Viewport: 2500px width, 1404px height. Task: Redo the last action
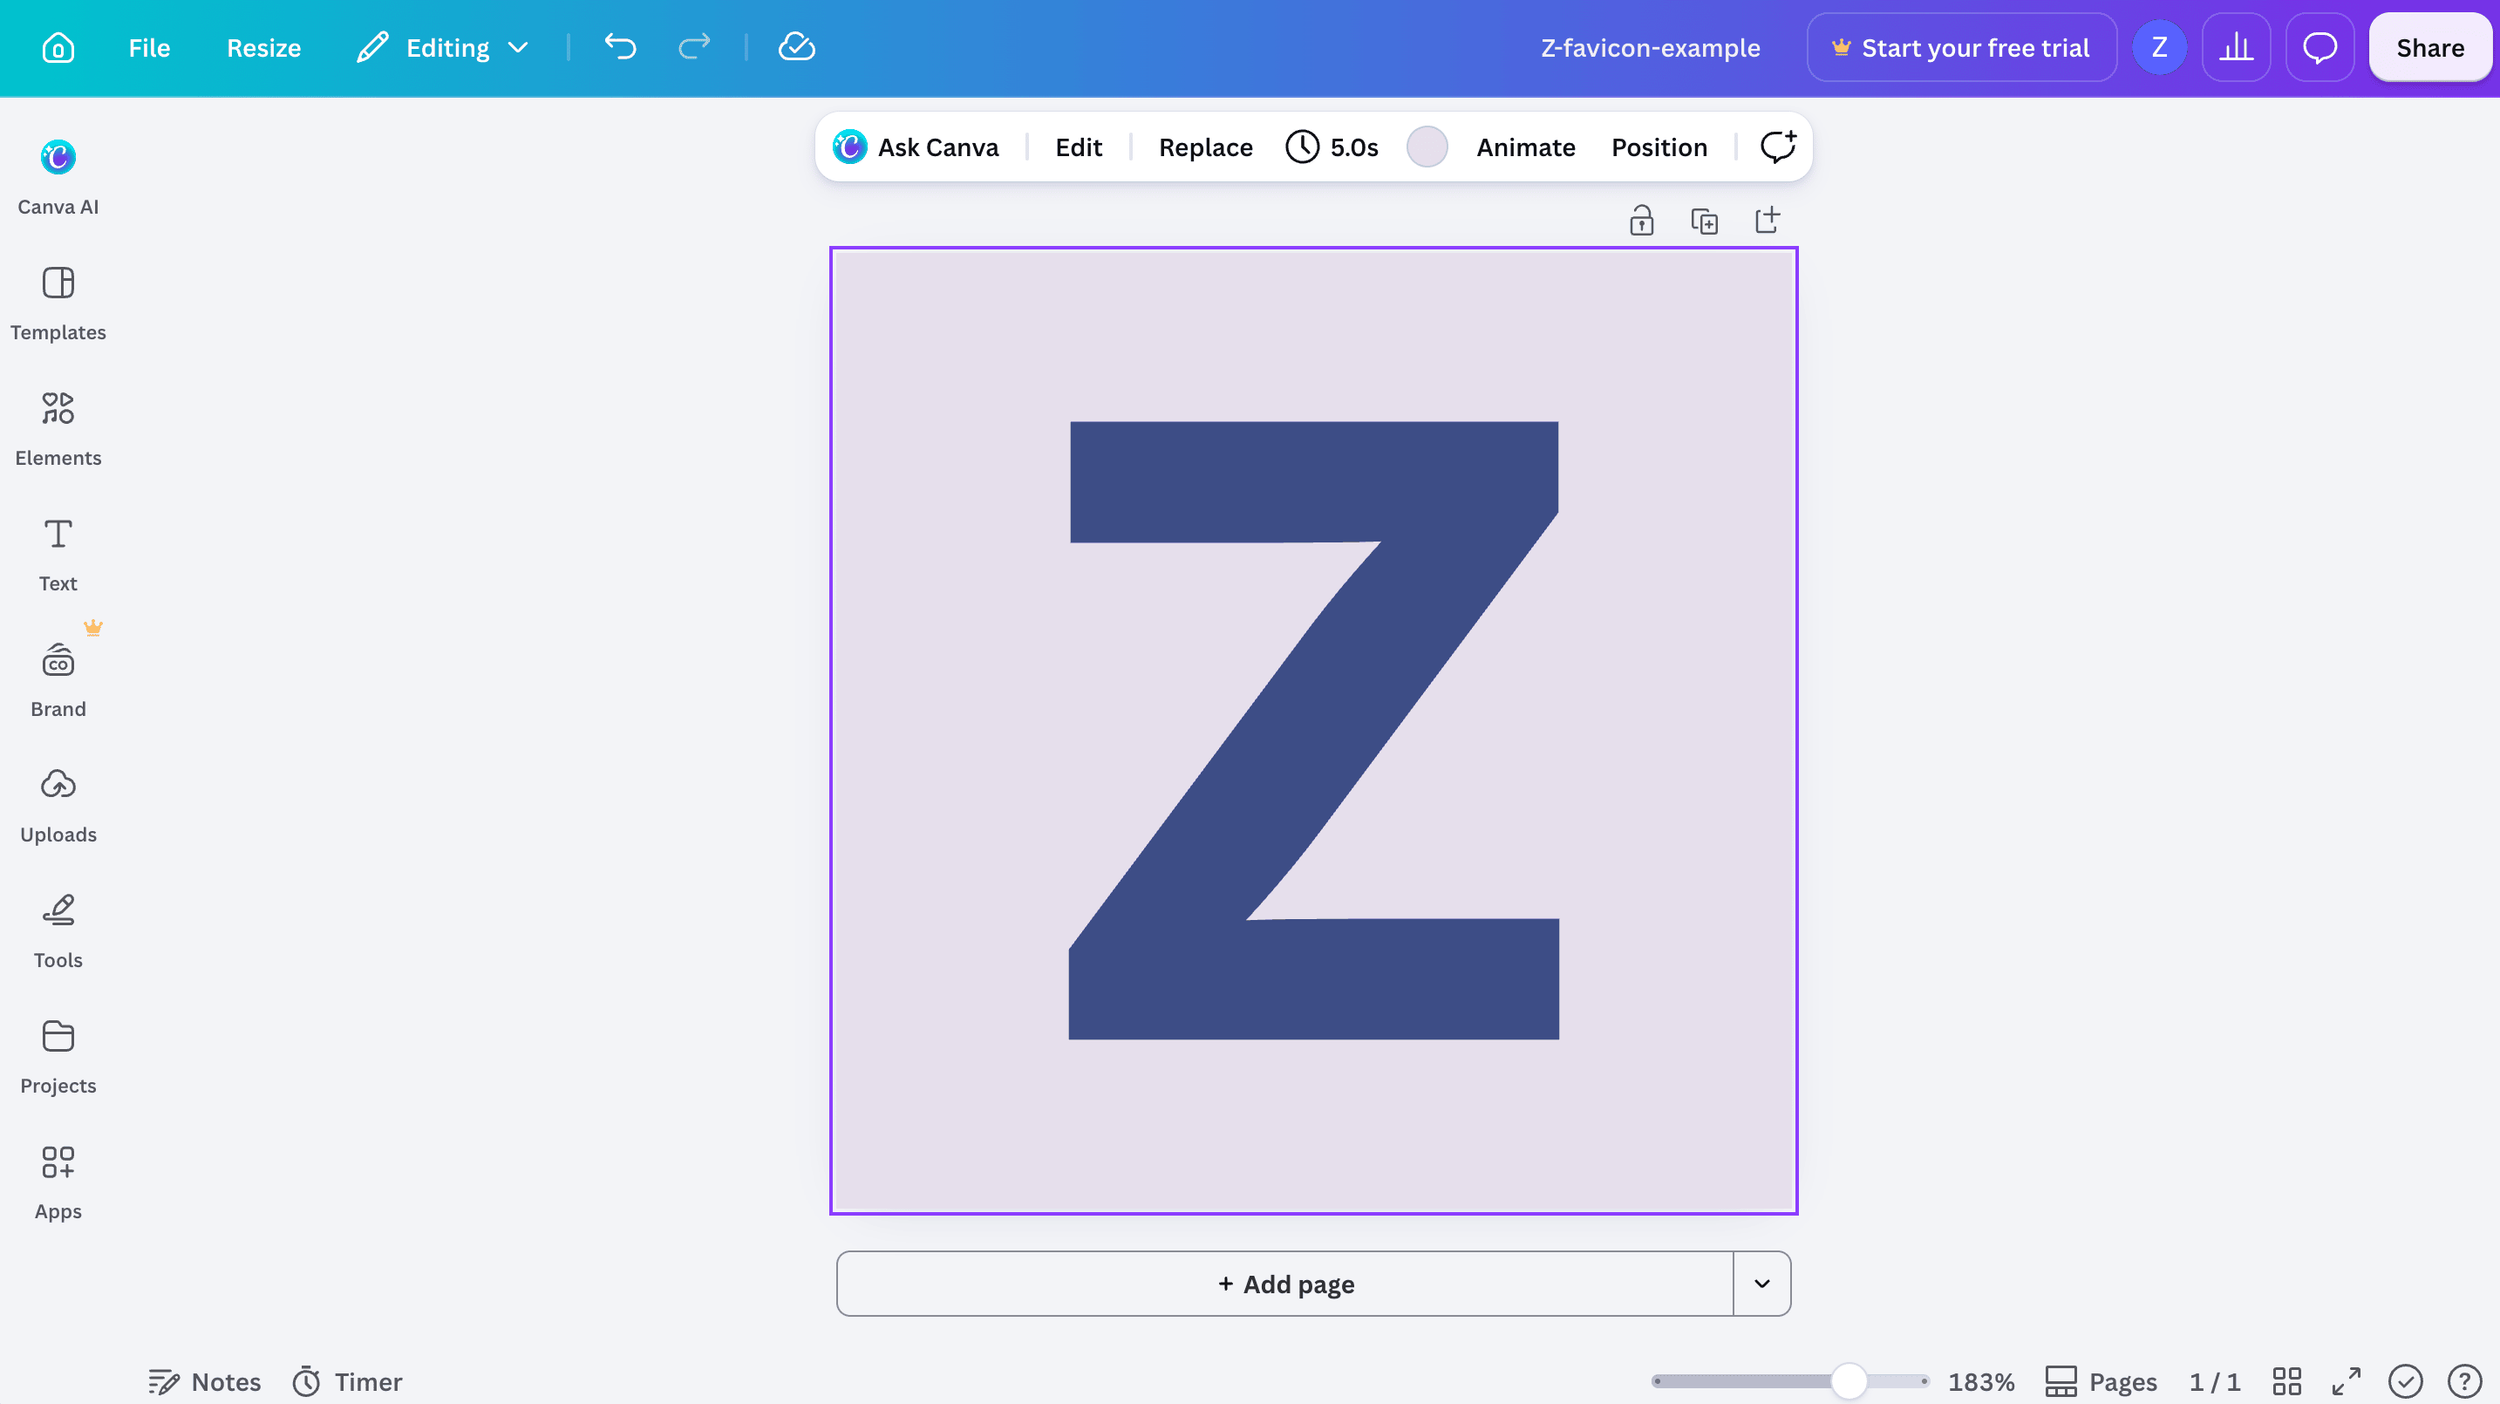(694, 47)
